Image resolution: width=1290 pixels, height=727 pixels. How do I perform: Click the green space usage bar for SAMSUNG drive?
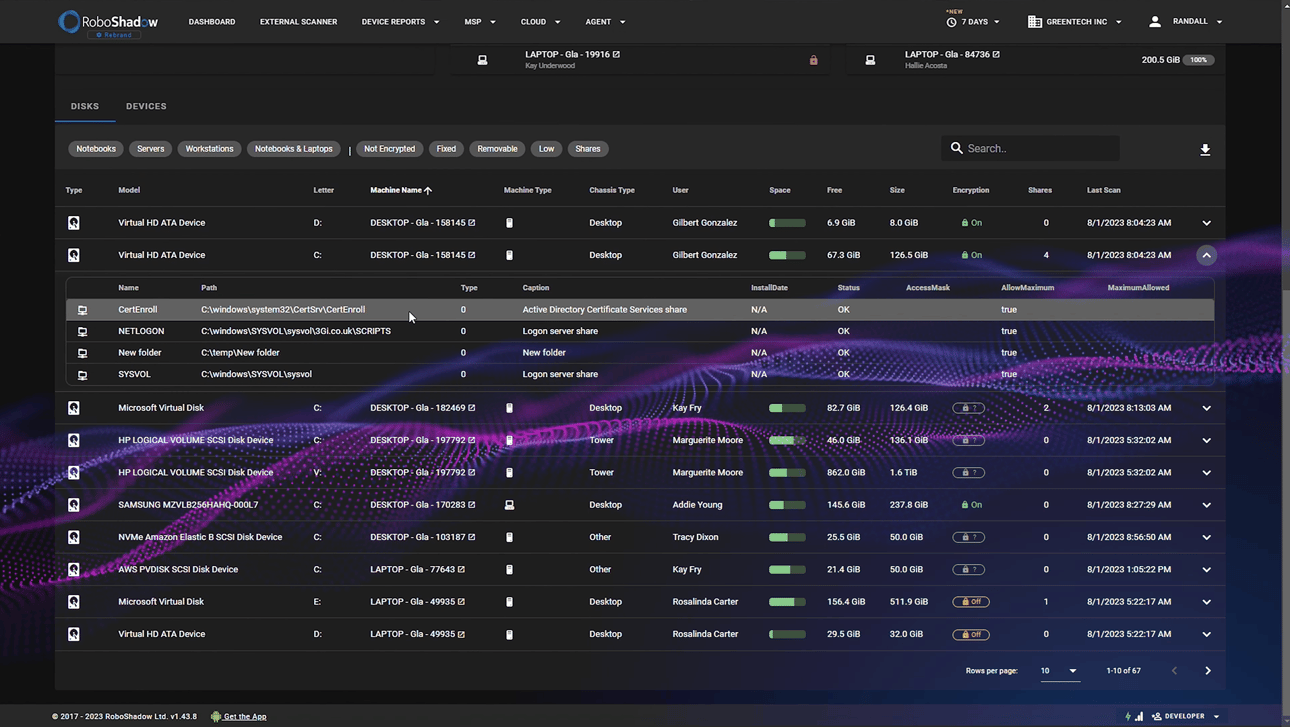pos(787,504)
